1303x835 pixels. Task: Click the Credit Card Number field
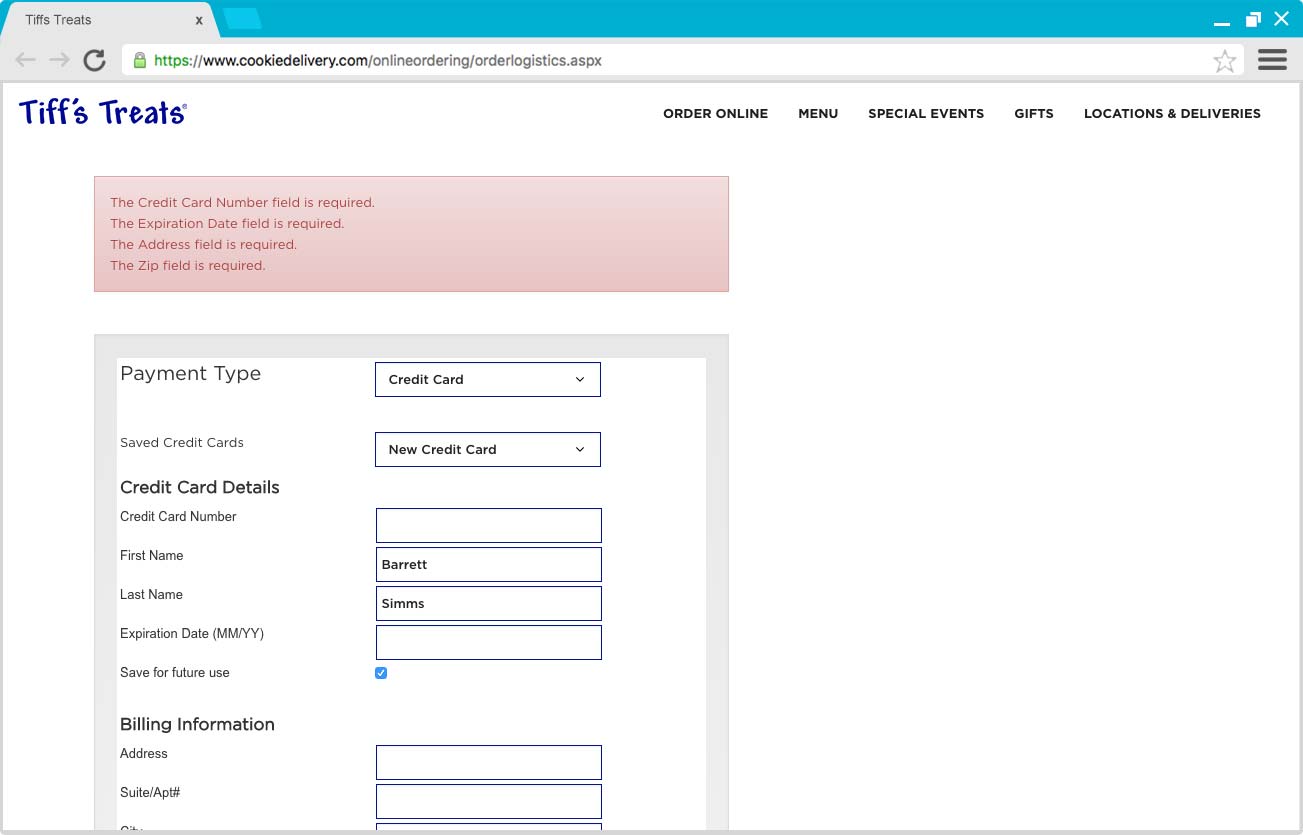(488, 526)
